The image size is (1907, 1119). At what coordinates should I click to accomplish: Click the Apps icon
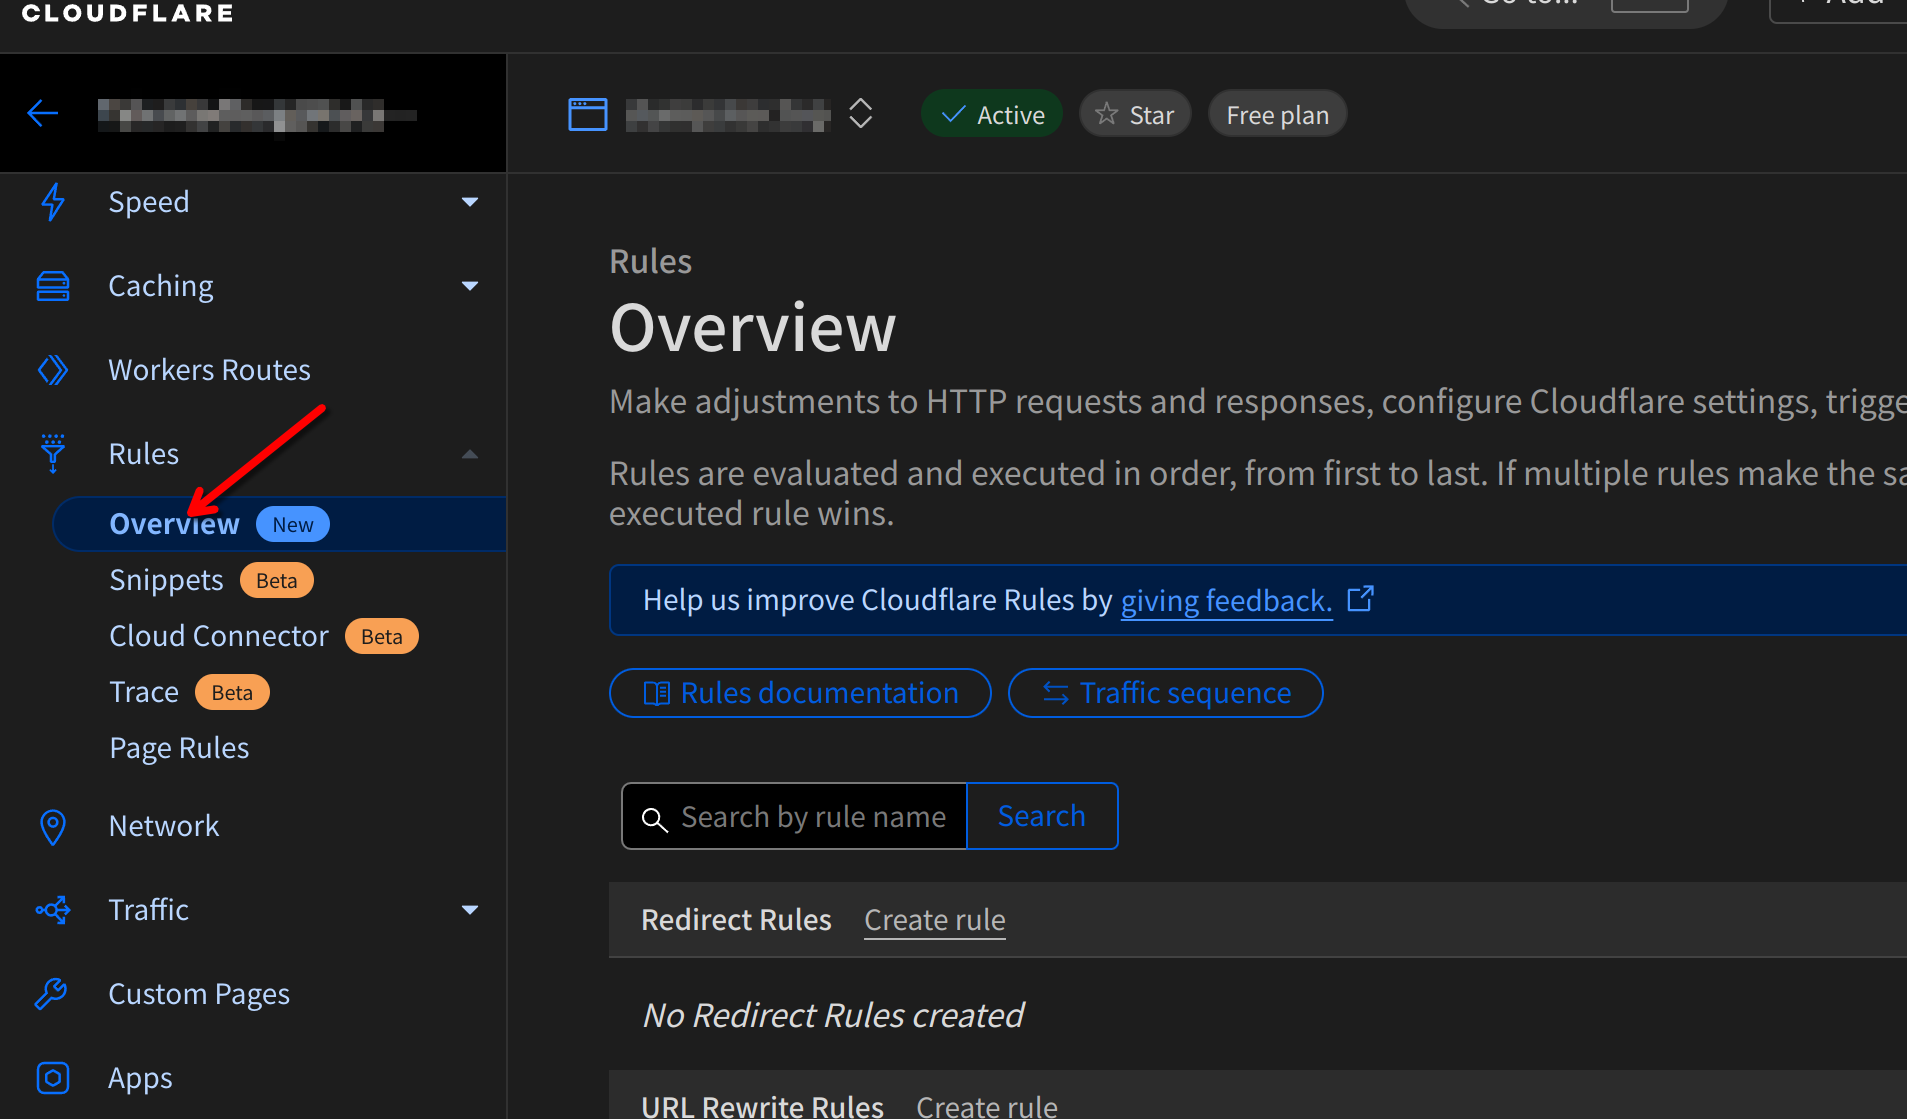[x=53, y=1078]
